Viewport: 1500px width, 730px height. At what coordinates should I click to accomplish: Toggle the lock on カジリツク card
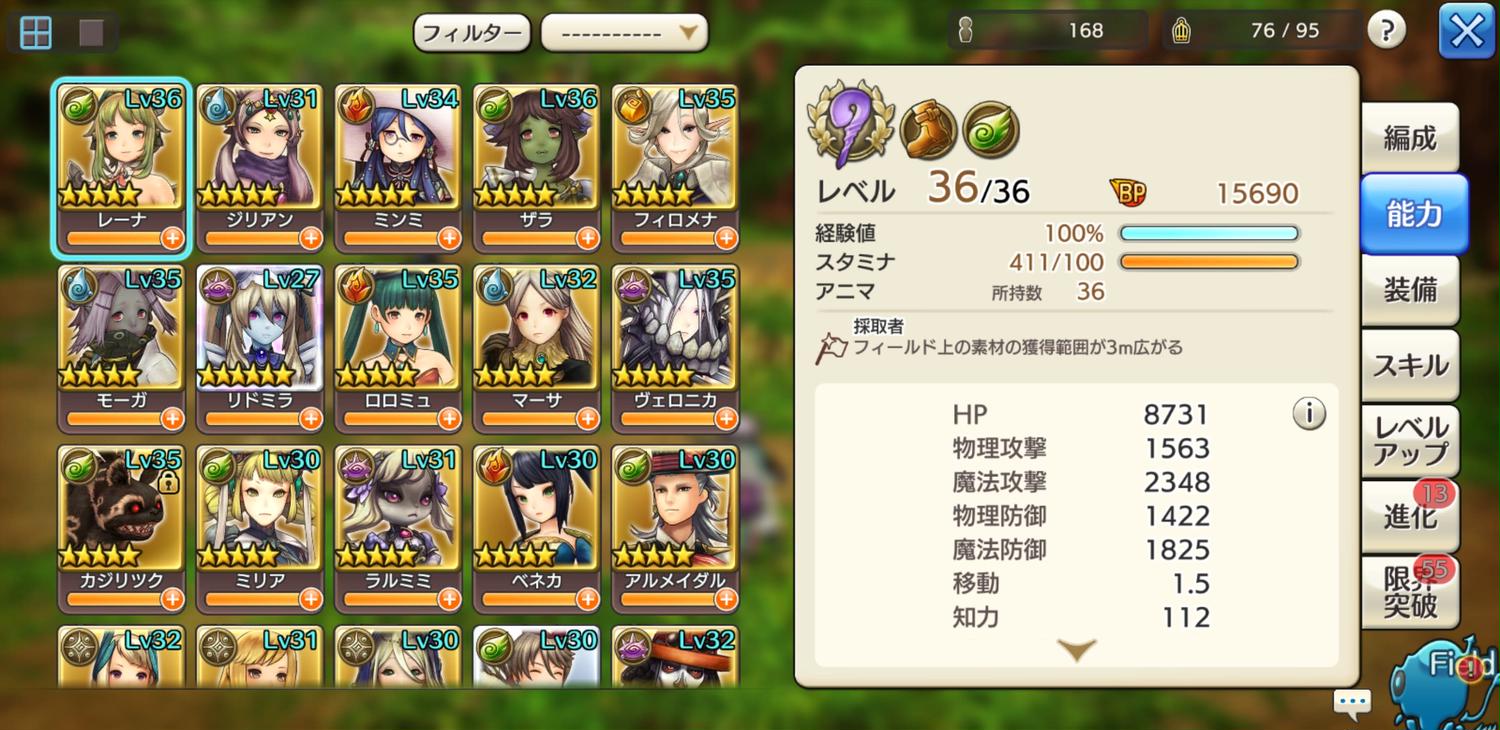[x=168, y=483]
